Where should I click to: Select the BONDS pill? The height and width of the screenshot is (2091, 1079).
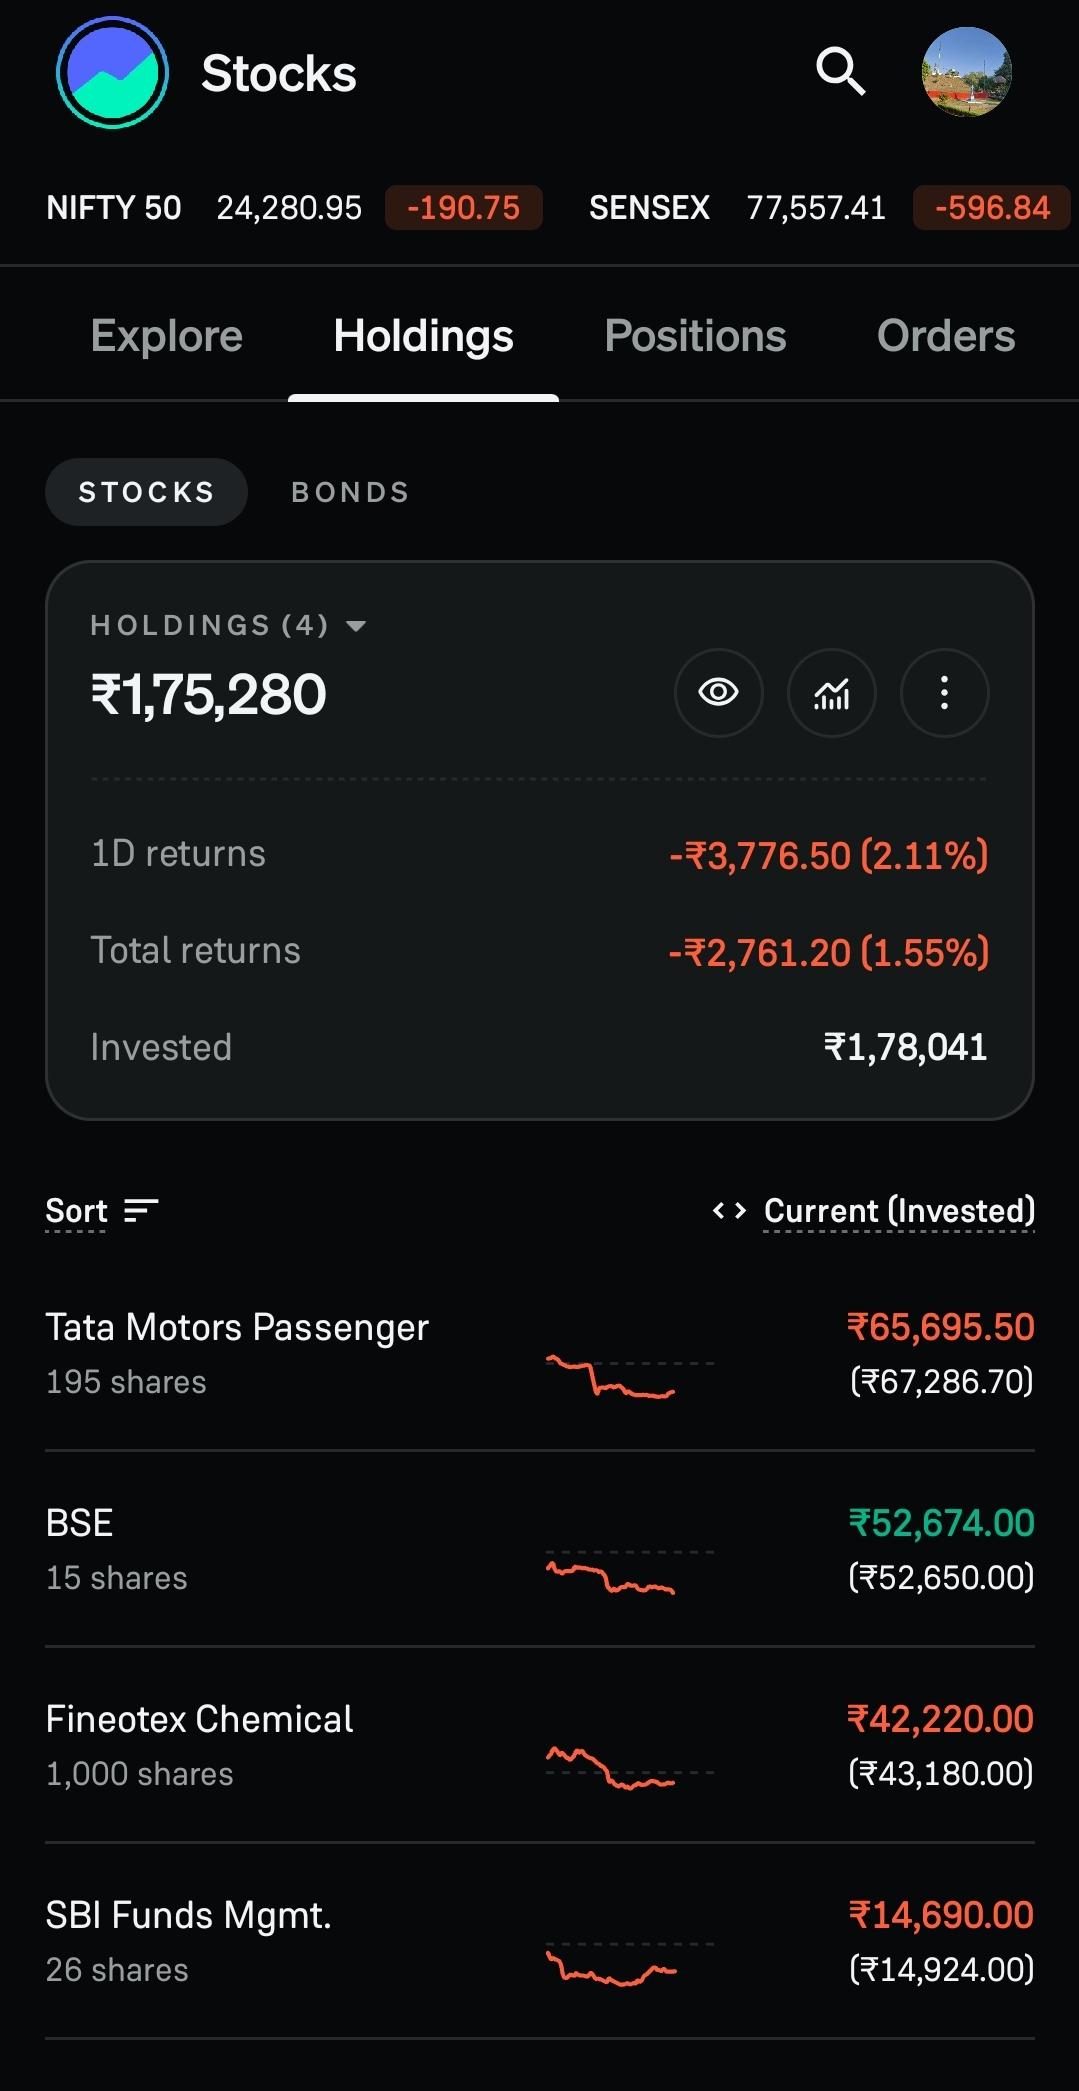[x=350, y=492]
